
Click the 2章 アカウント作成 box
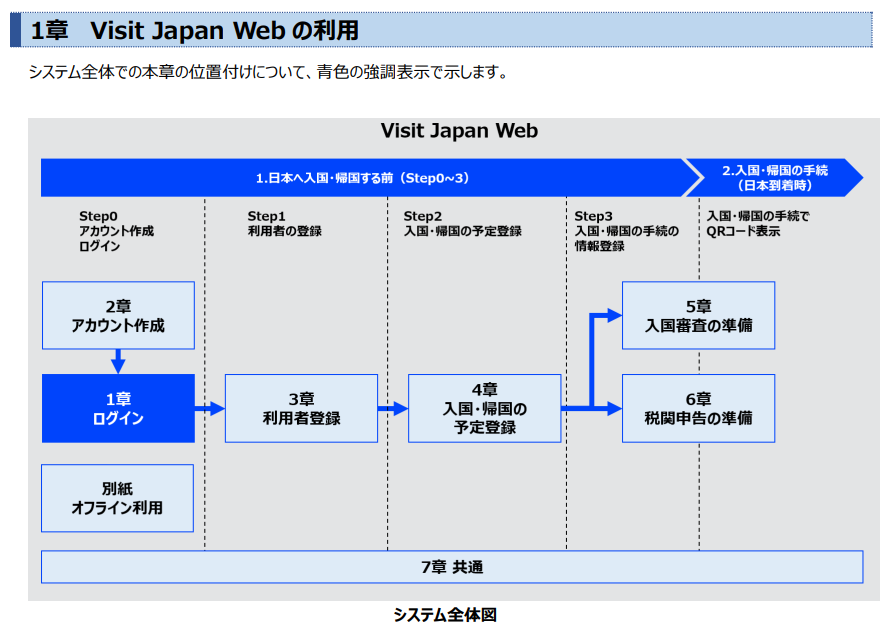click(118, 315)
